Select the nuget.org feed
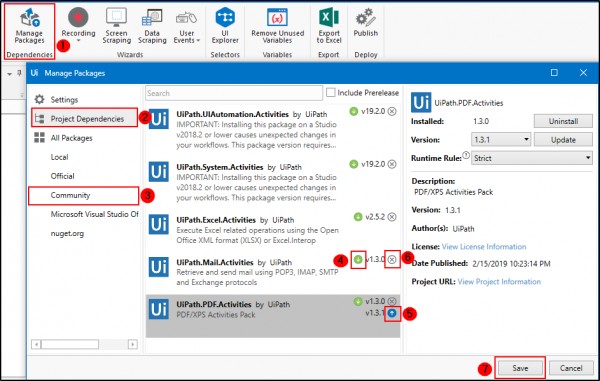Screen dimensions: 600x381 point(67,233)
